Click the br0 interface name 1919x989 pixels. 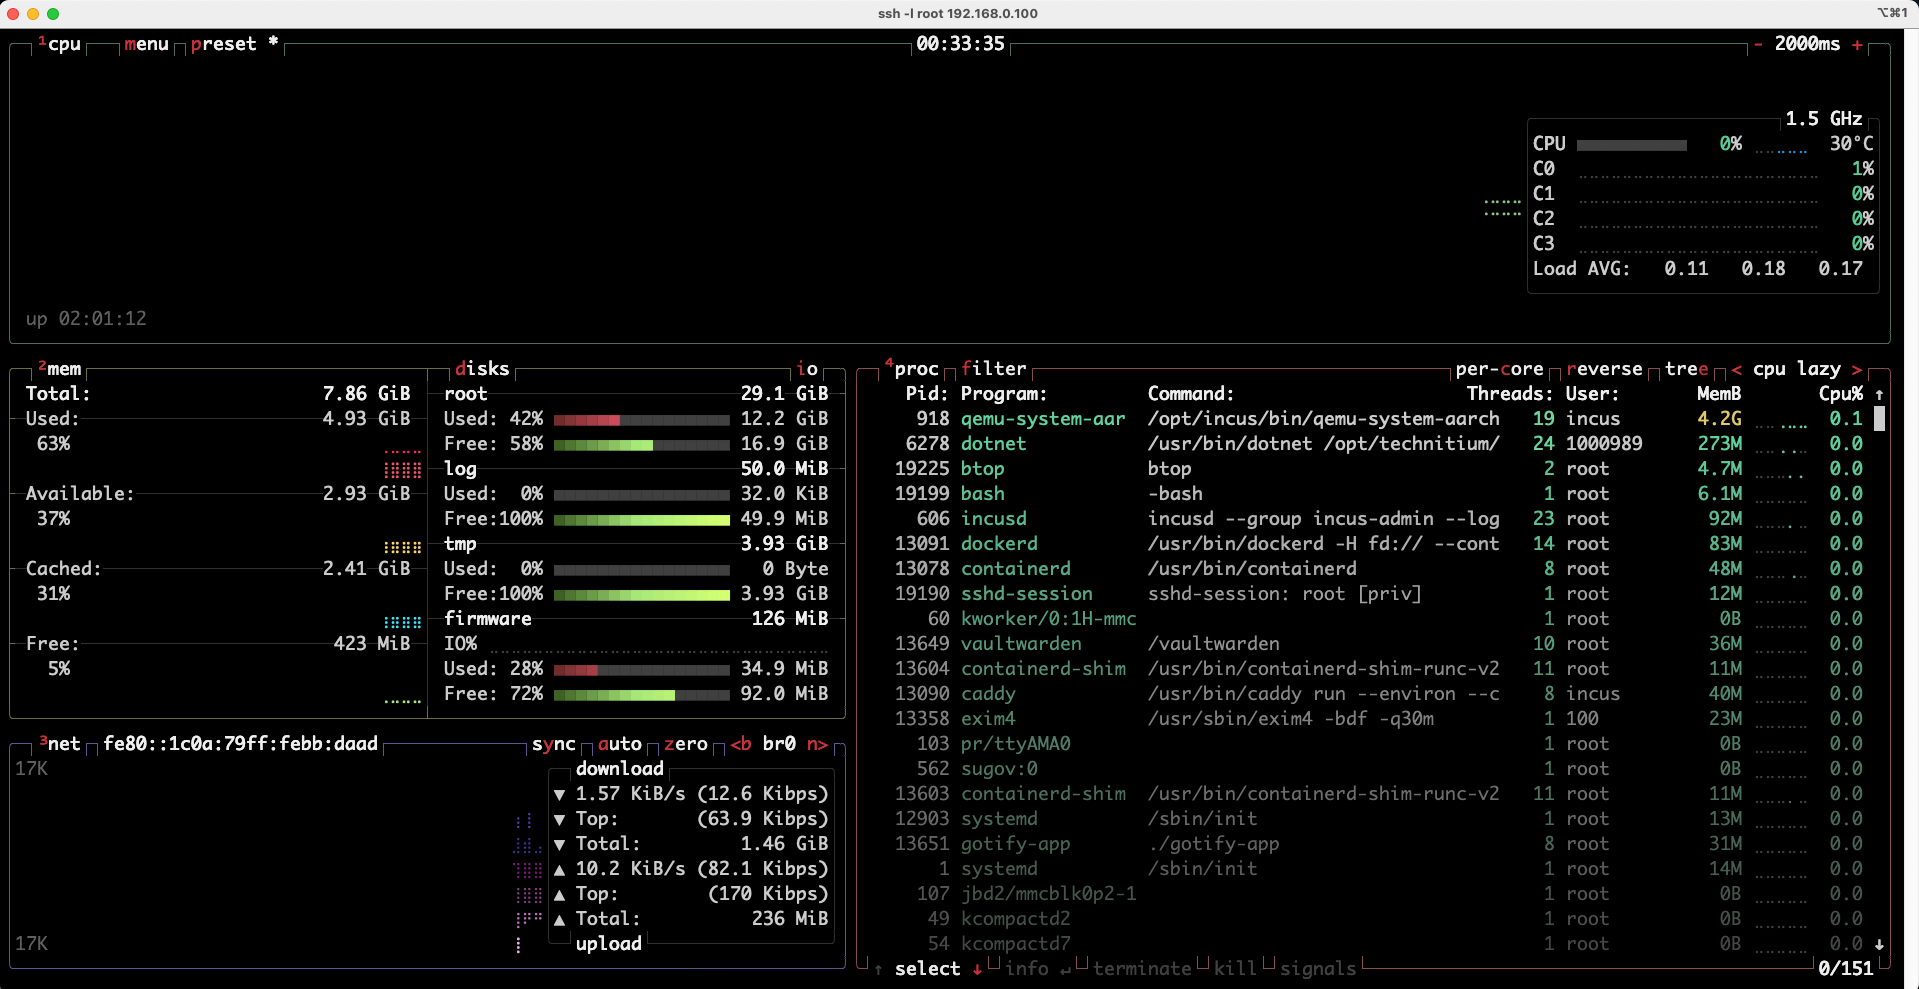[x=779, y=744]
